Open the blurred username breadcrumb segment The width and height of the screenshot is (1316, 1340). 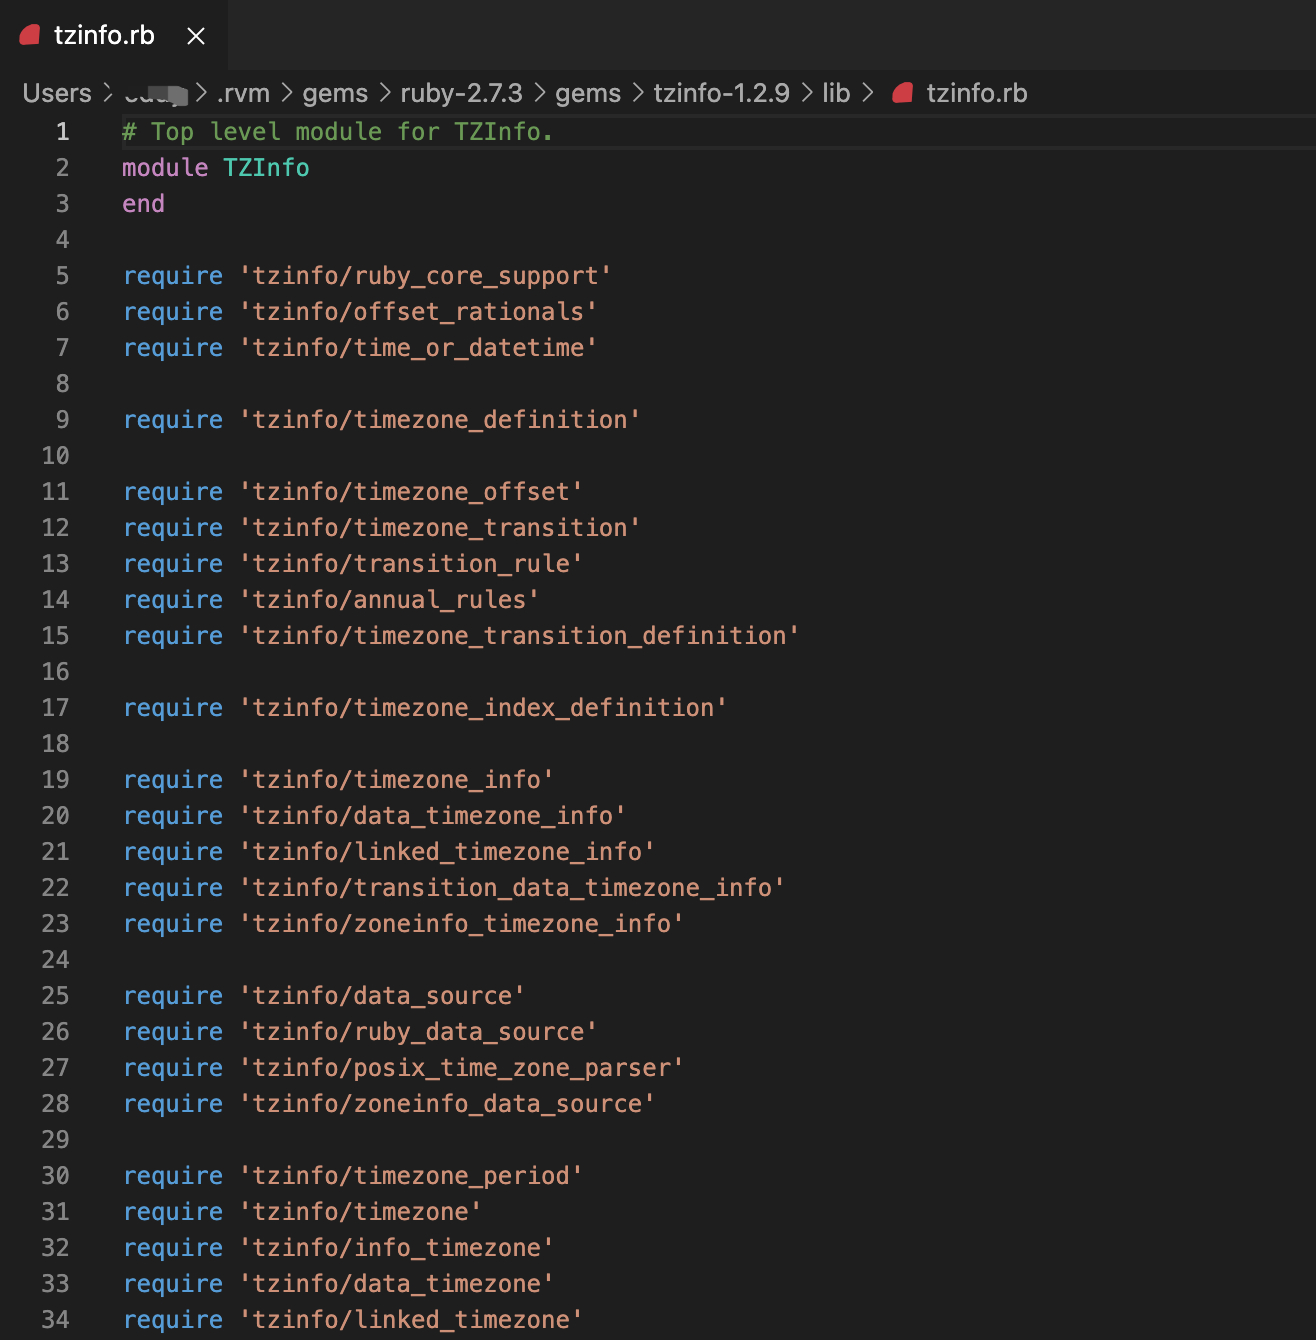point(155,93)
